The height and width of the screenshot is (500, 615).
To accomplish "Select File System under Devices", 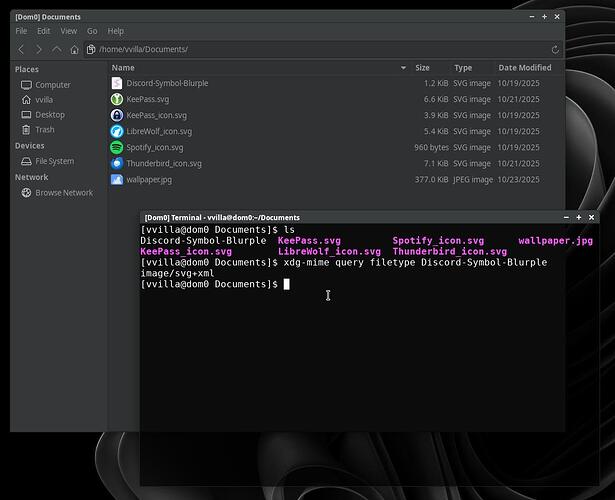I will click(55, 161).
